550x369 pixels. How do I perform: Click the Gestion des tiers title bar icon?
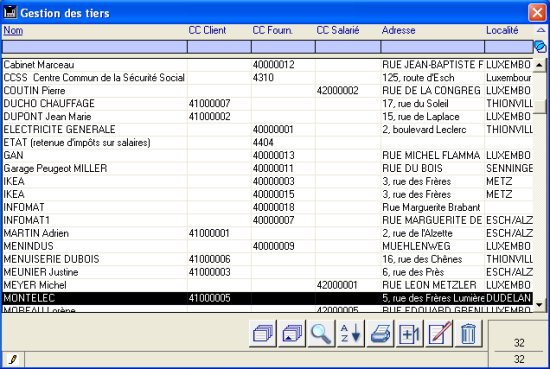pyautogui.click(x=10, y=13)
